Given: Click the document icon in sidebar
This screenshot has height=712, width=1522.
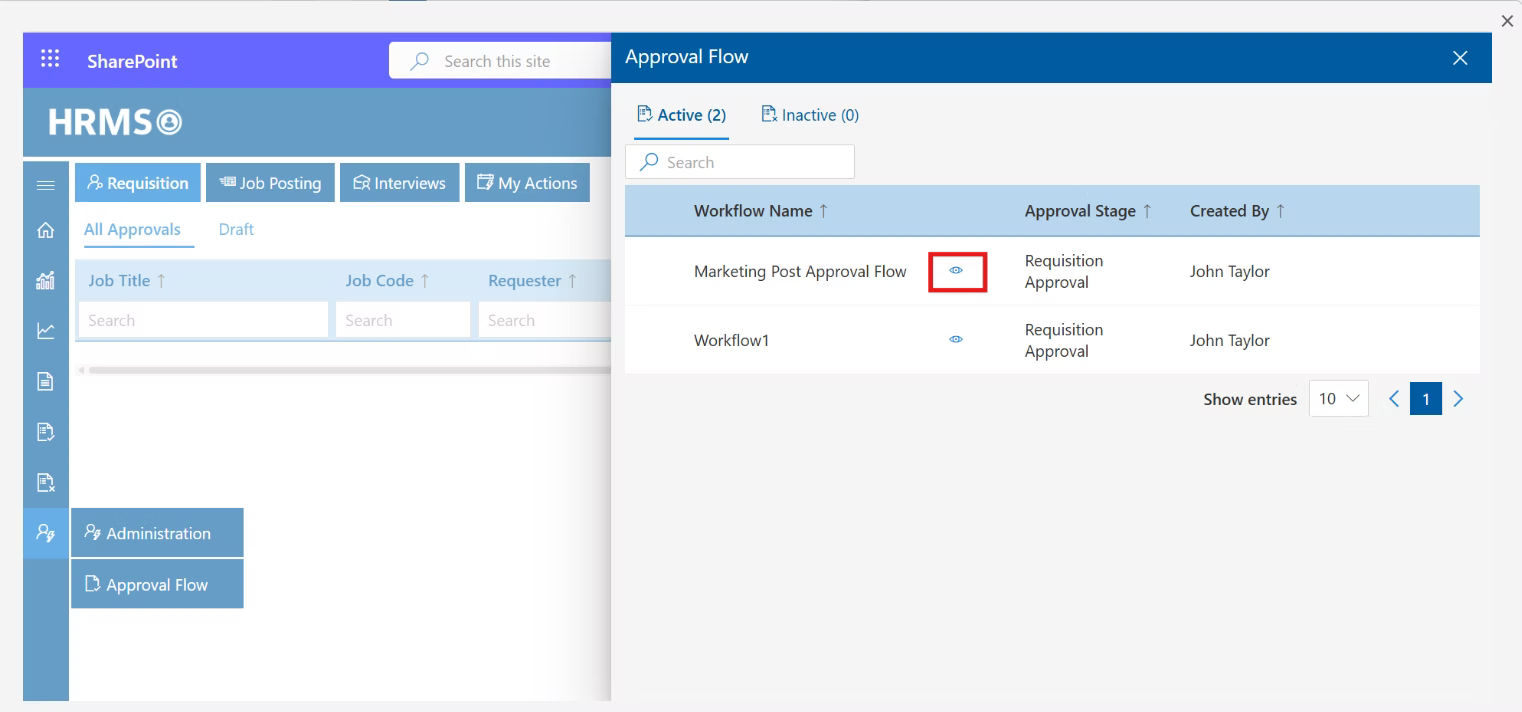Looking at the screenshot, I should click(x=45, y=381).
